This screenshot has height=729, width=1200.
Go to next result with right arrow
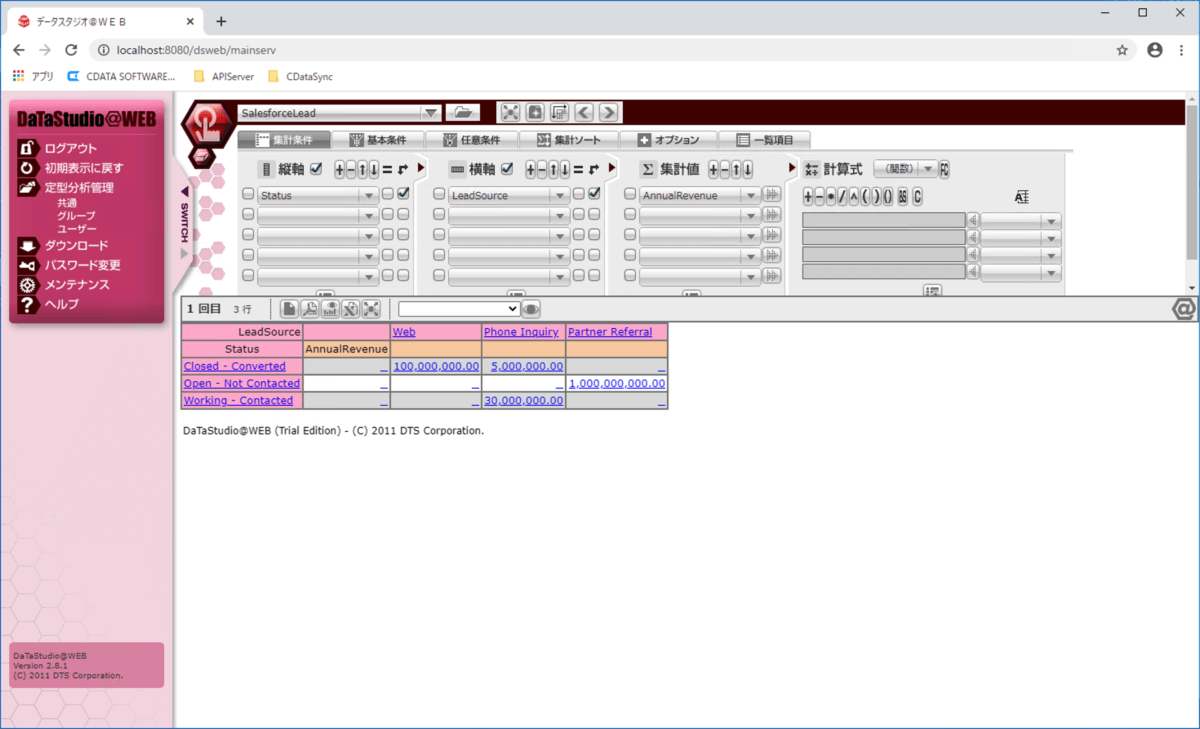(608, 113)
